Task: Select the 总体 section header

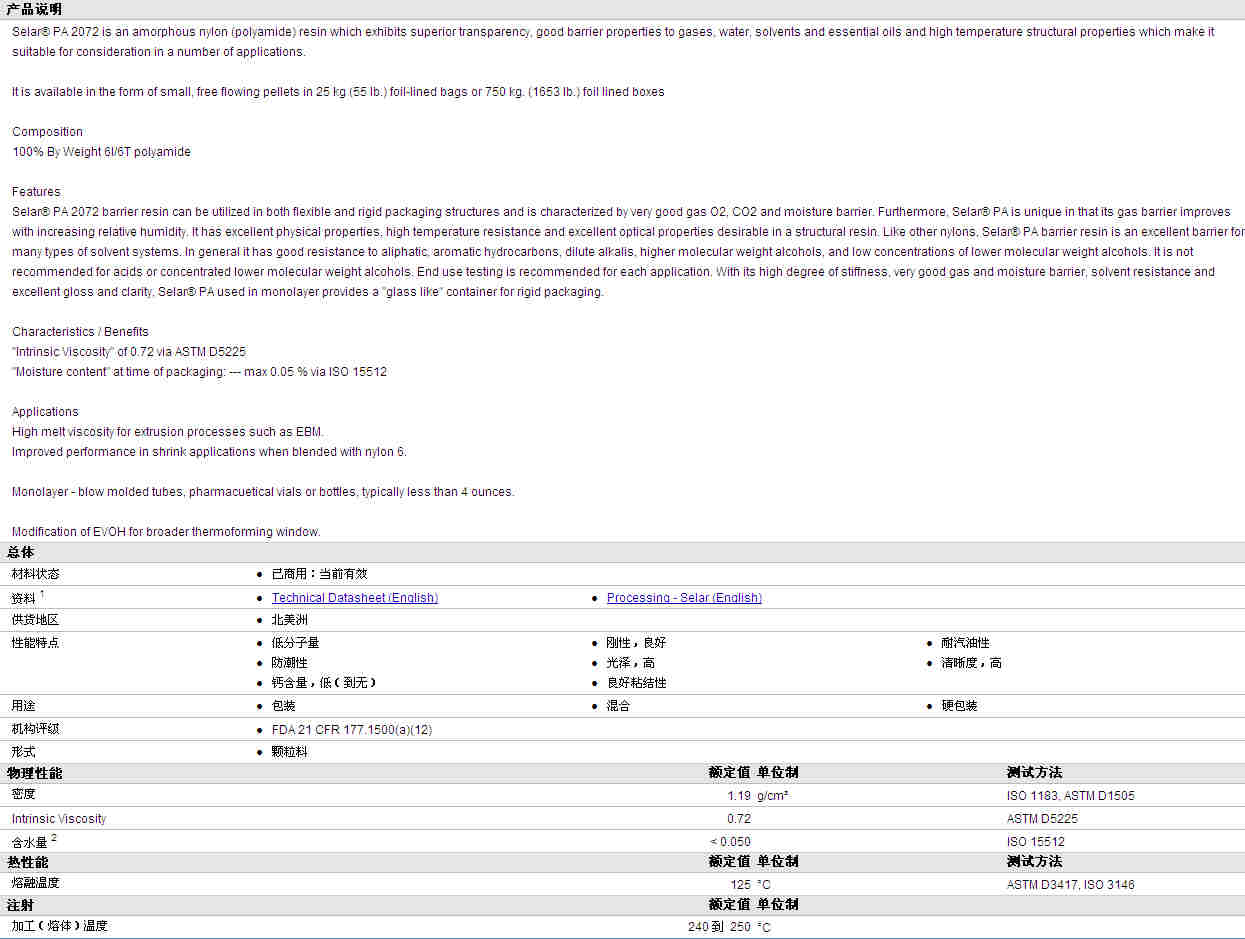Action: (21, 553)
